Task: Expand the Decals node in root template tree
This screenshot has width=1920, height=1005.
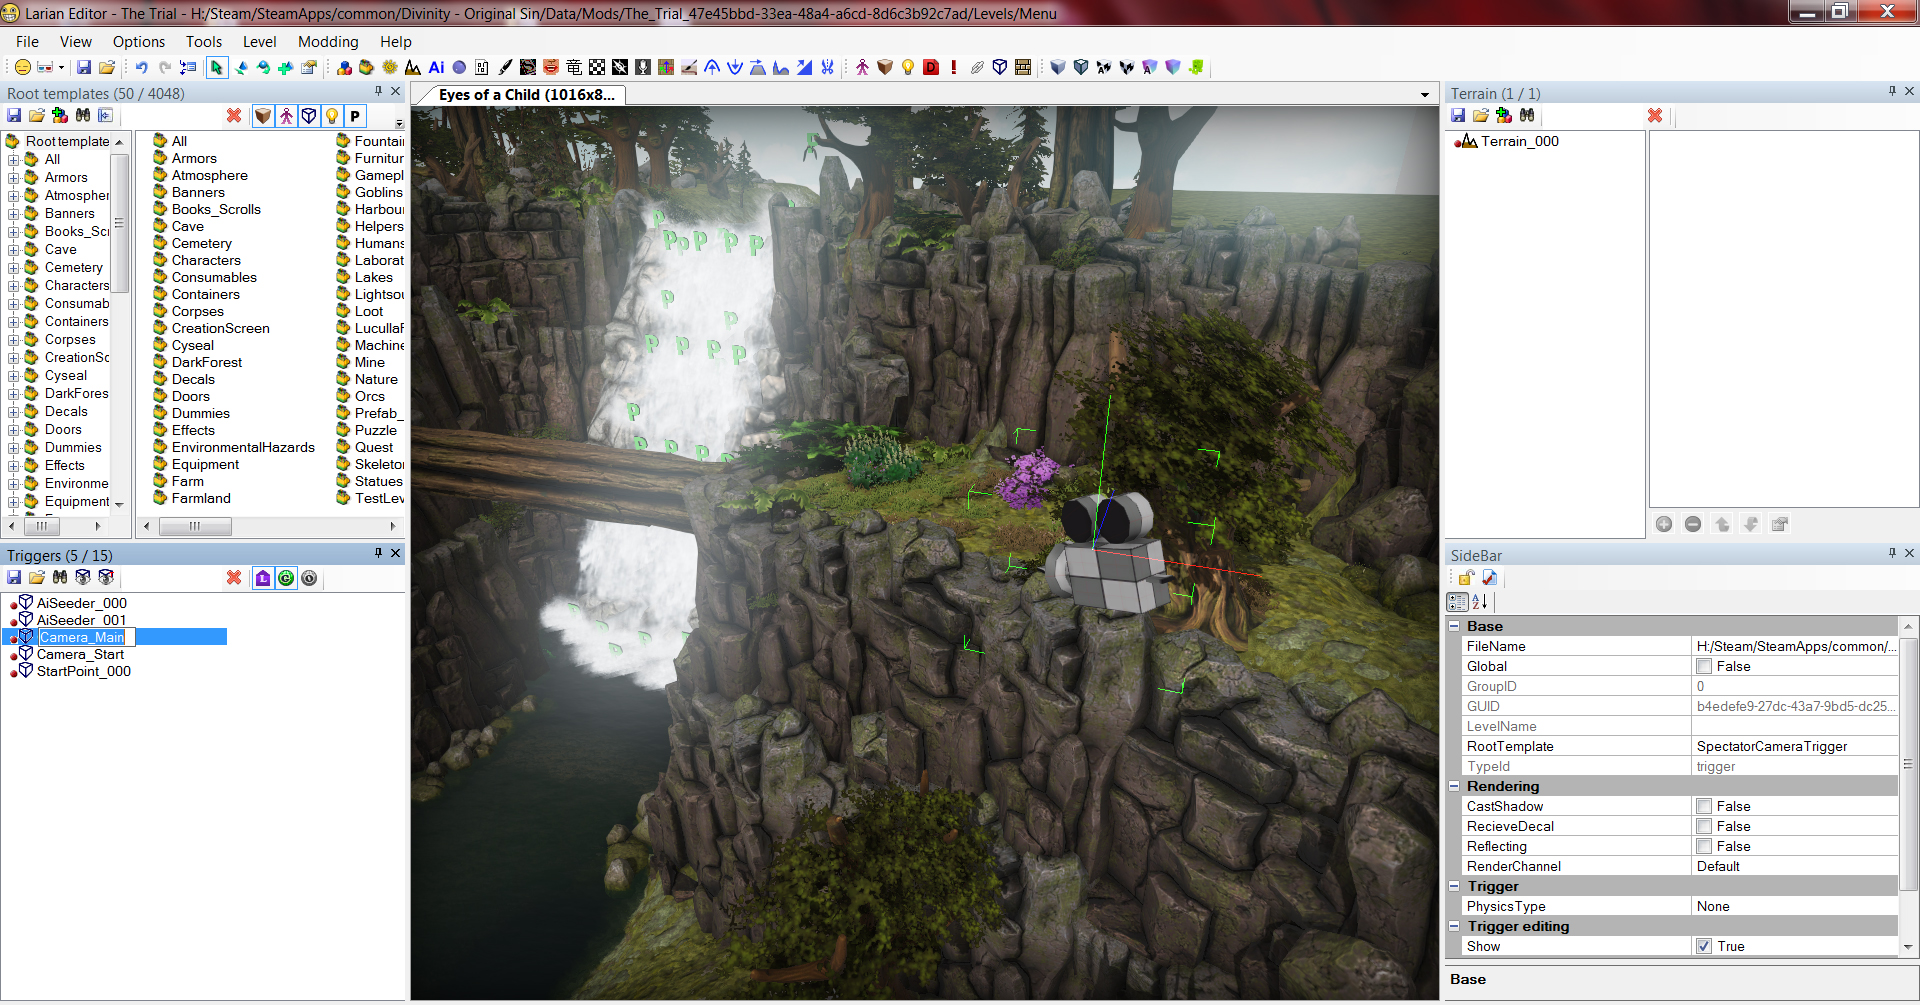Action: (x=14, y=412)
